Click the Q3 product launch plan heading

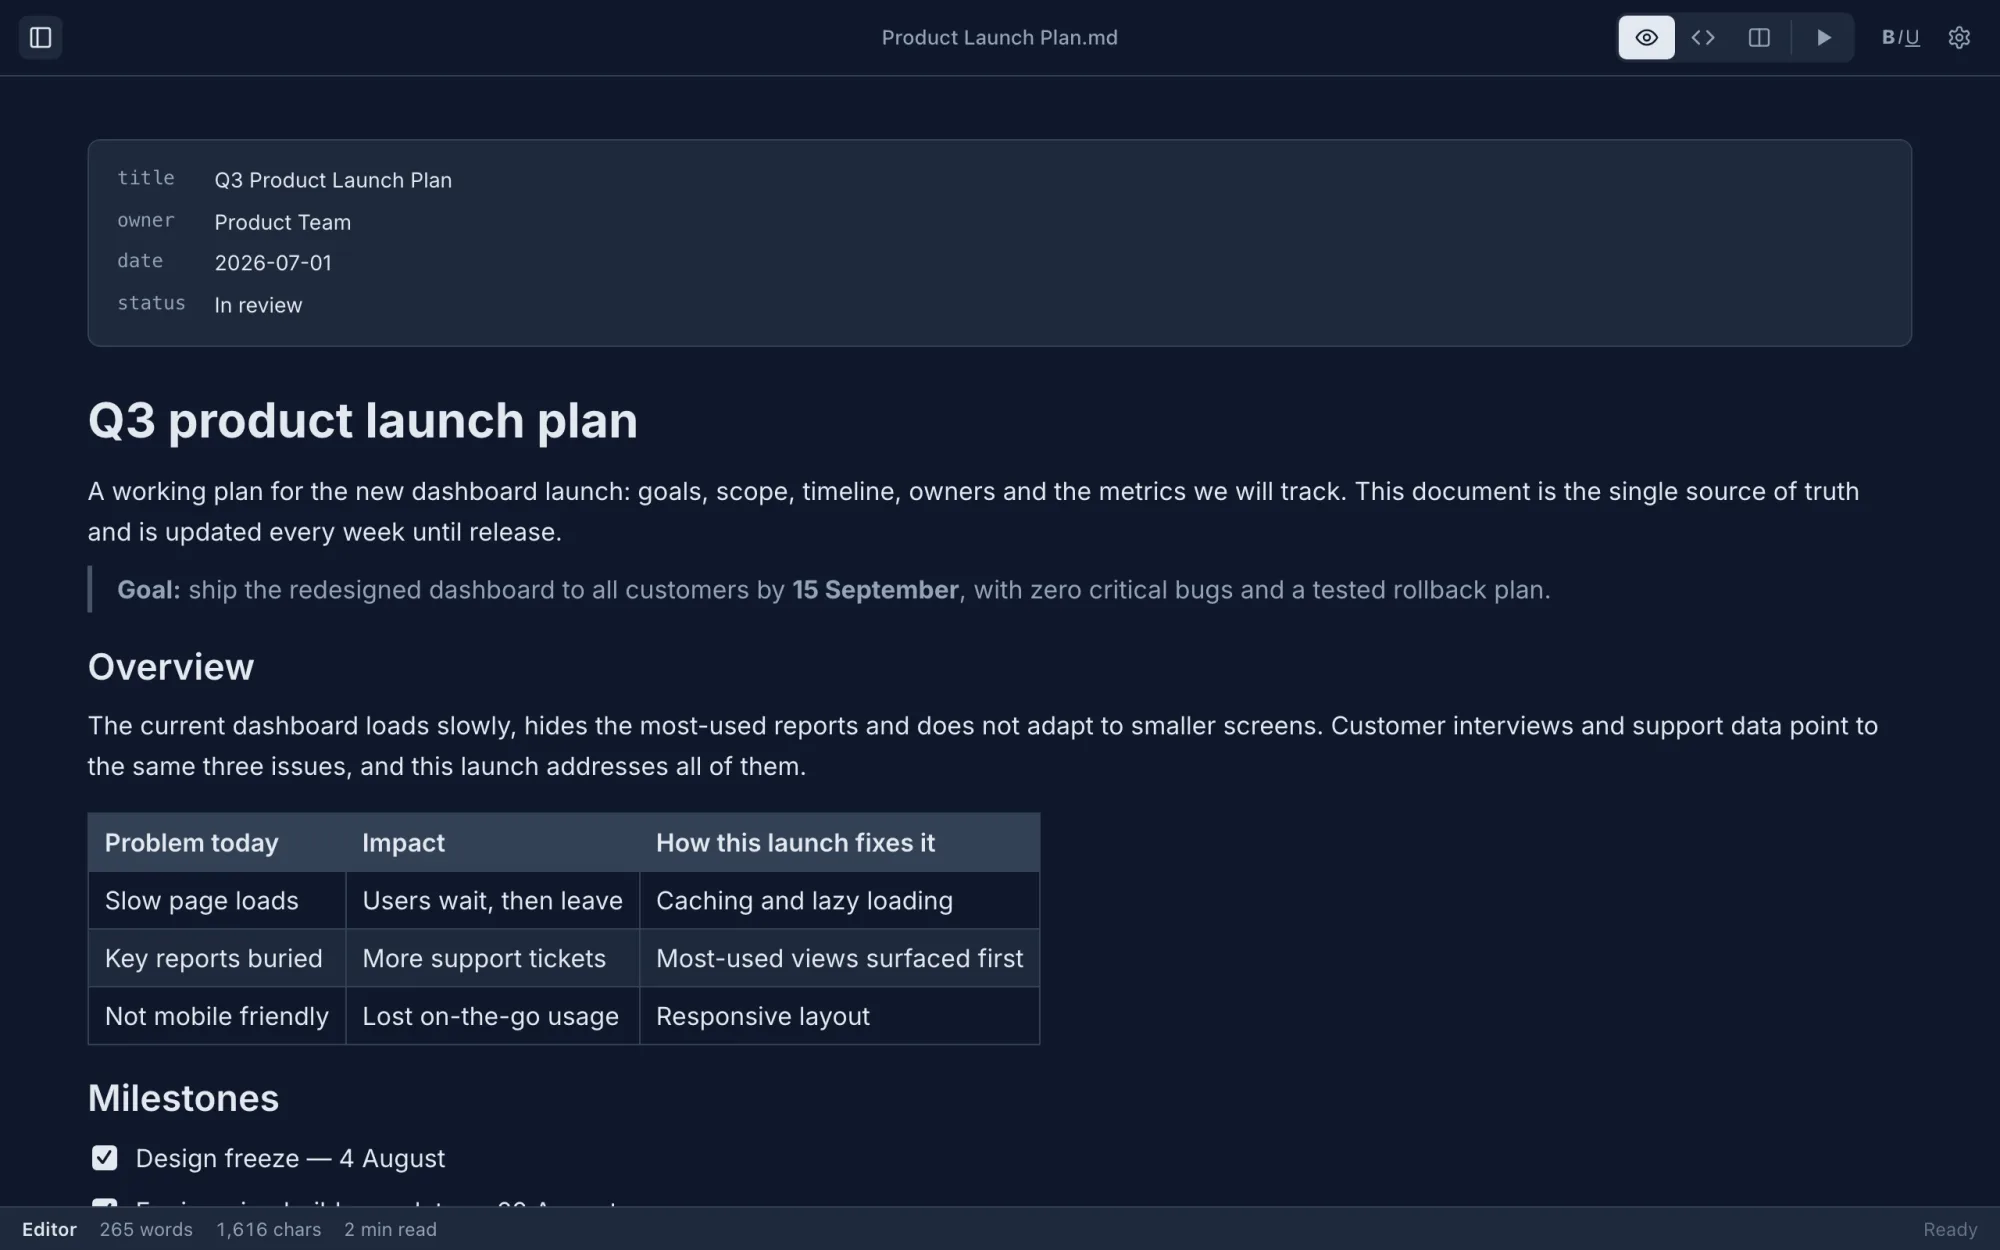pos(362,421)
